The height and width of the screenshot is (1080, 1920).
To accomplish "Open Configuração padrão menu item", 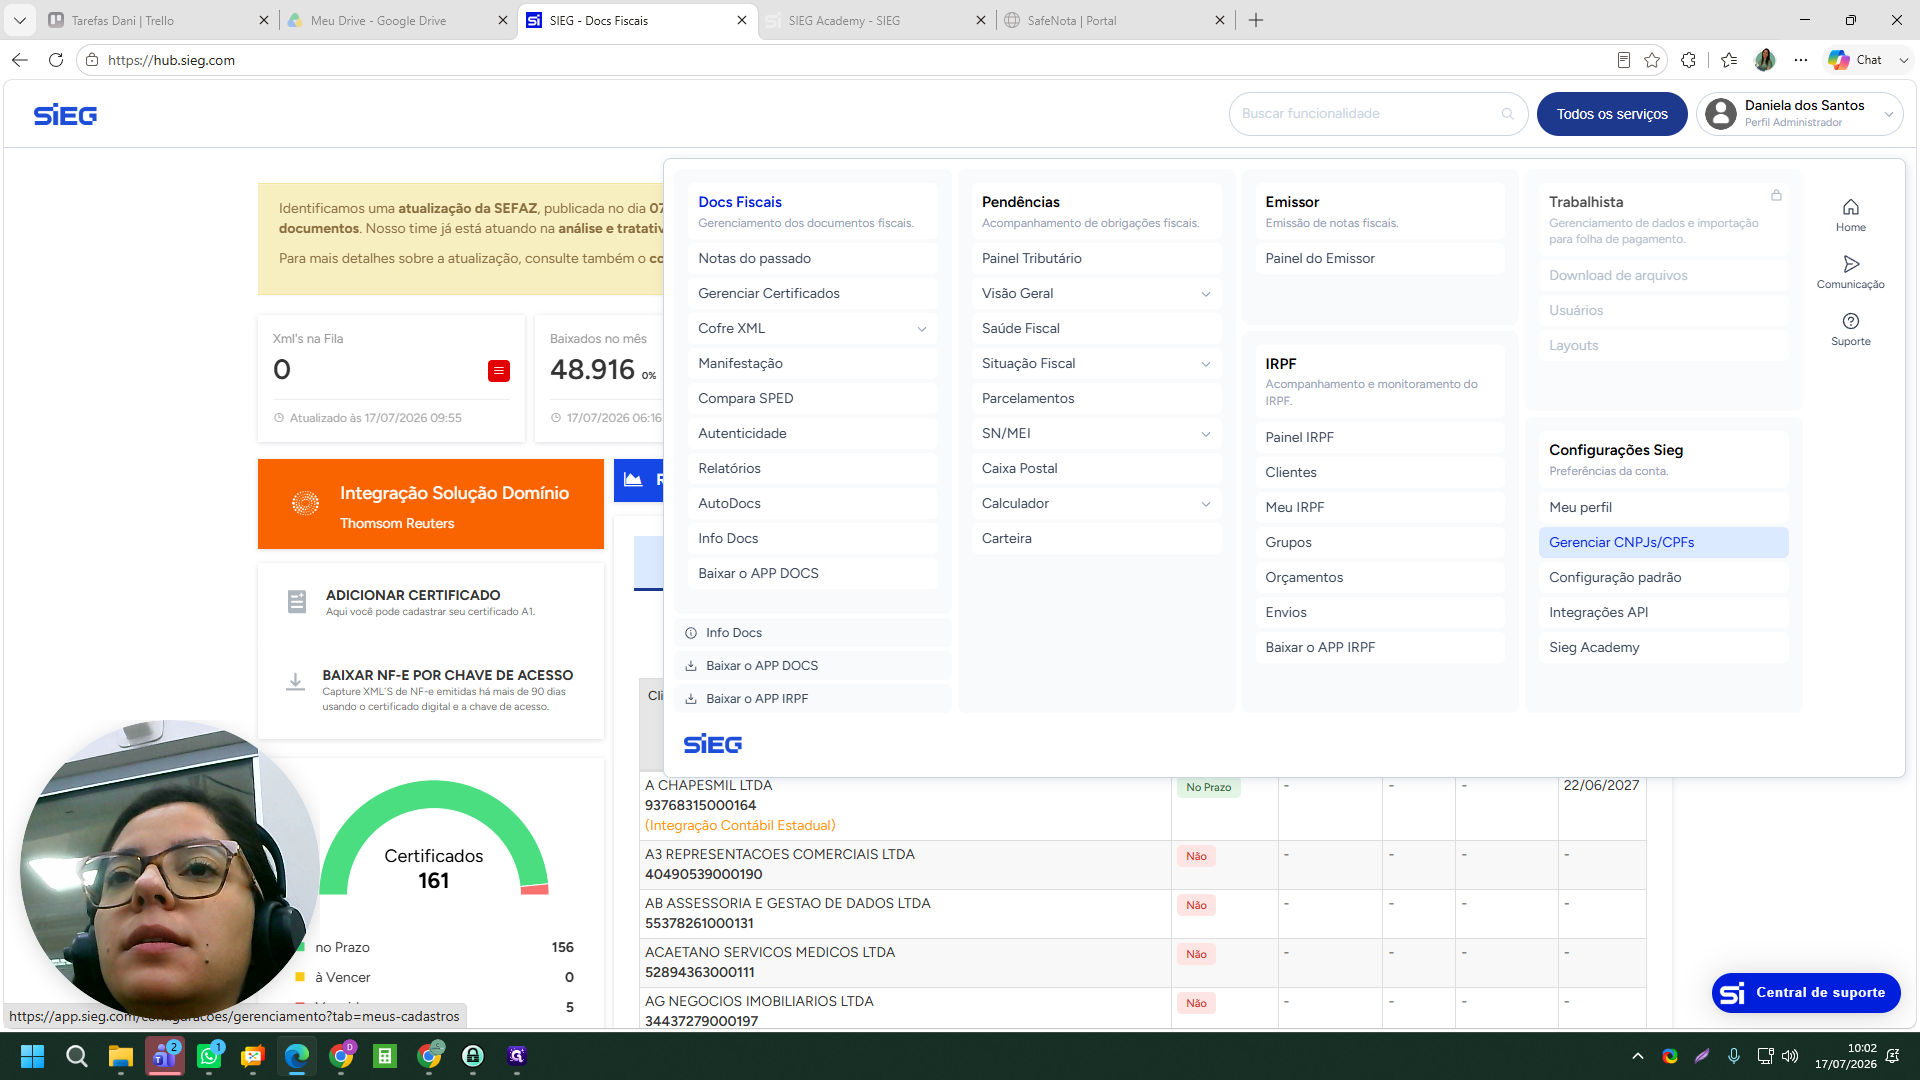I will [1663, 578].
